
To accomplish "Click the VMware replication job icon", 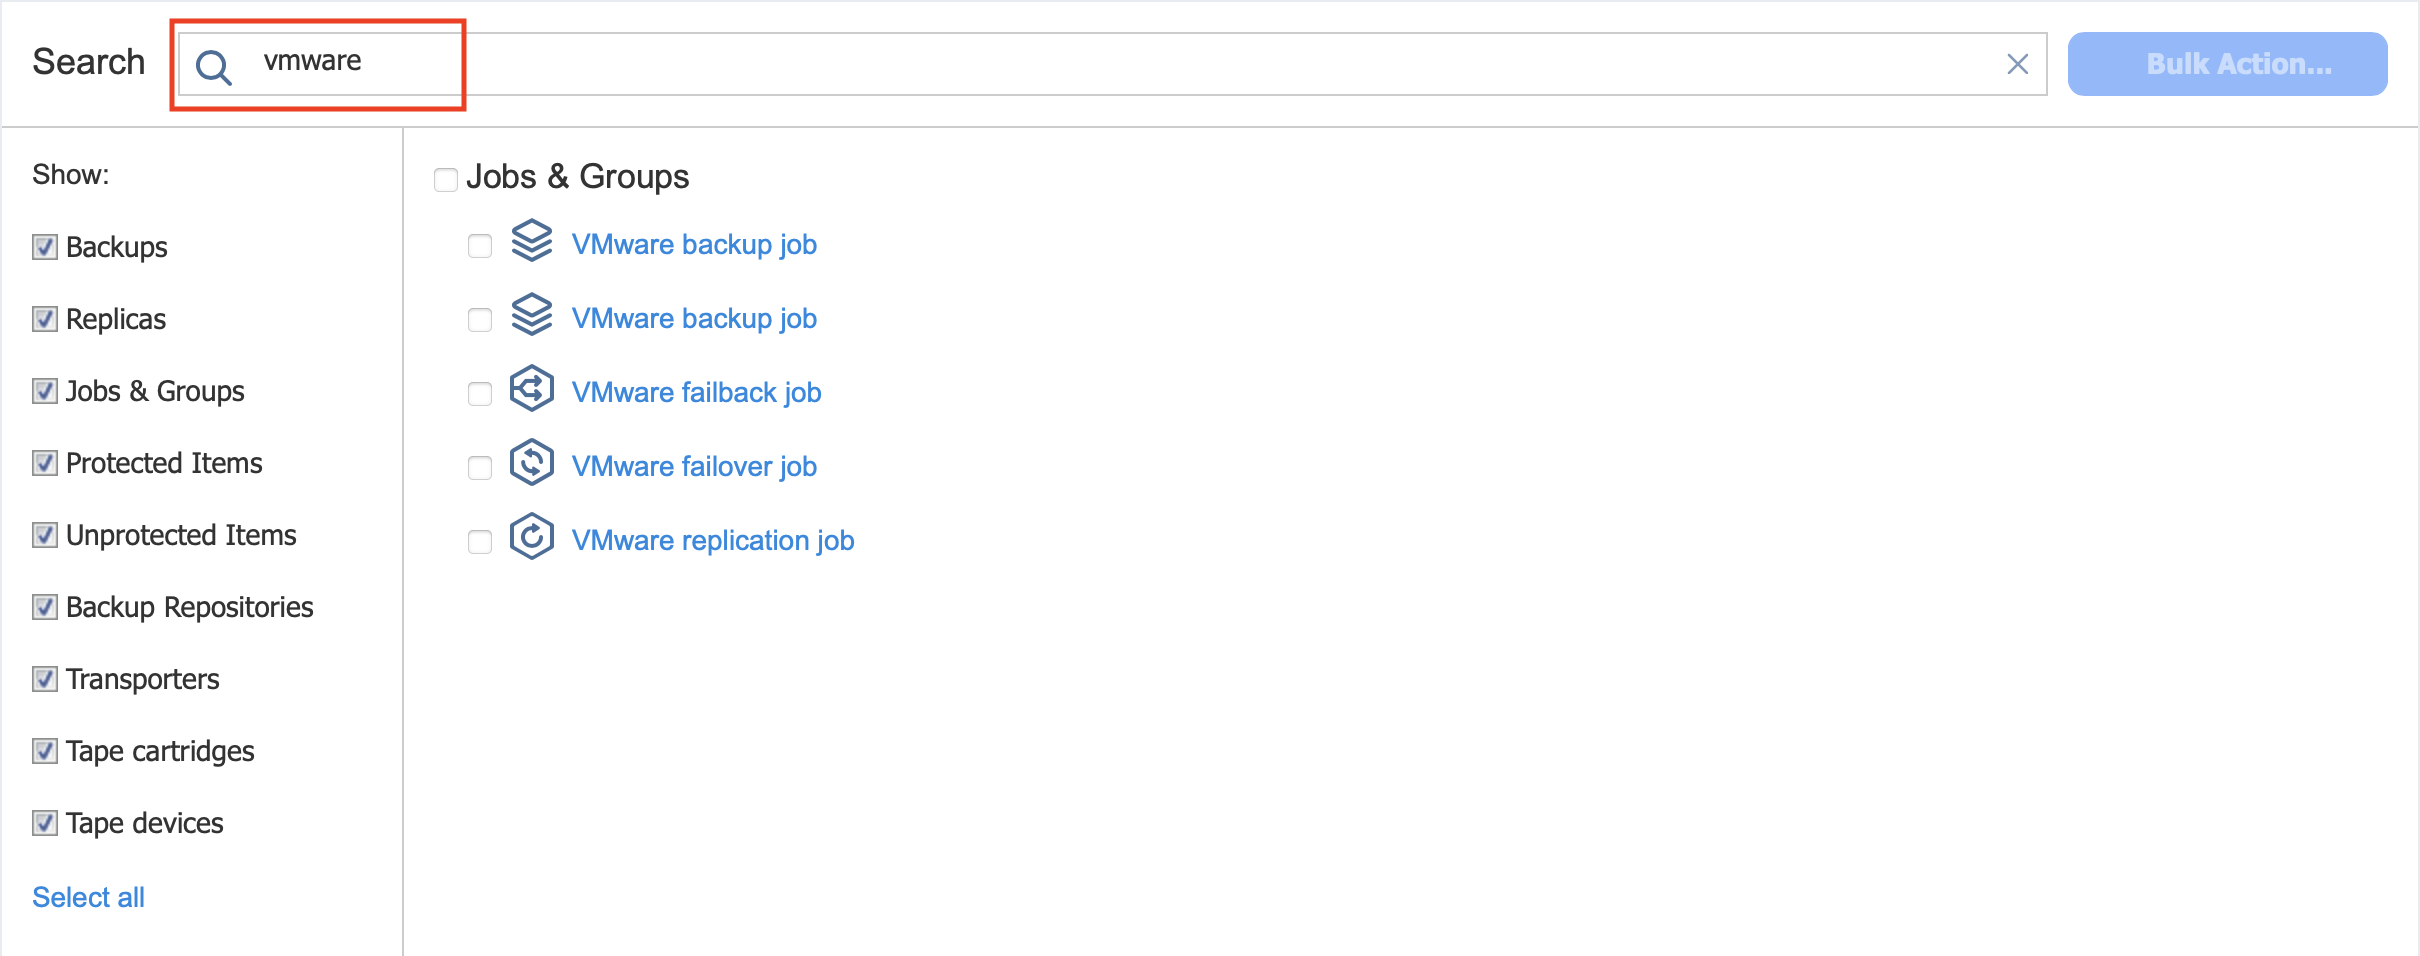I will [532, 536].
